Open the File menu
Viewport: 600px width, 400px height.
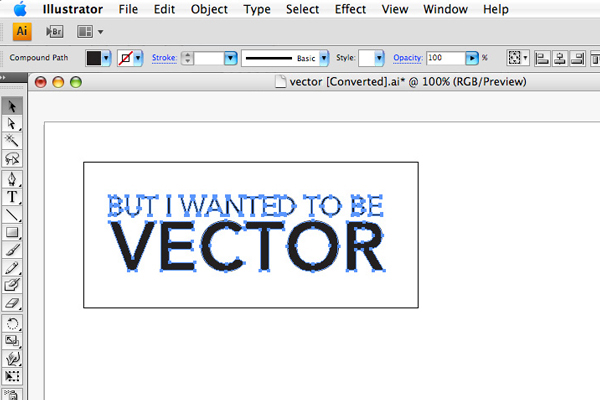(x=128, y=9)
